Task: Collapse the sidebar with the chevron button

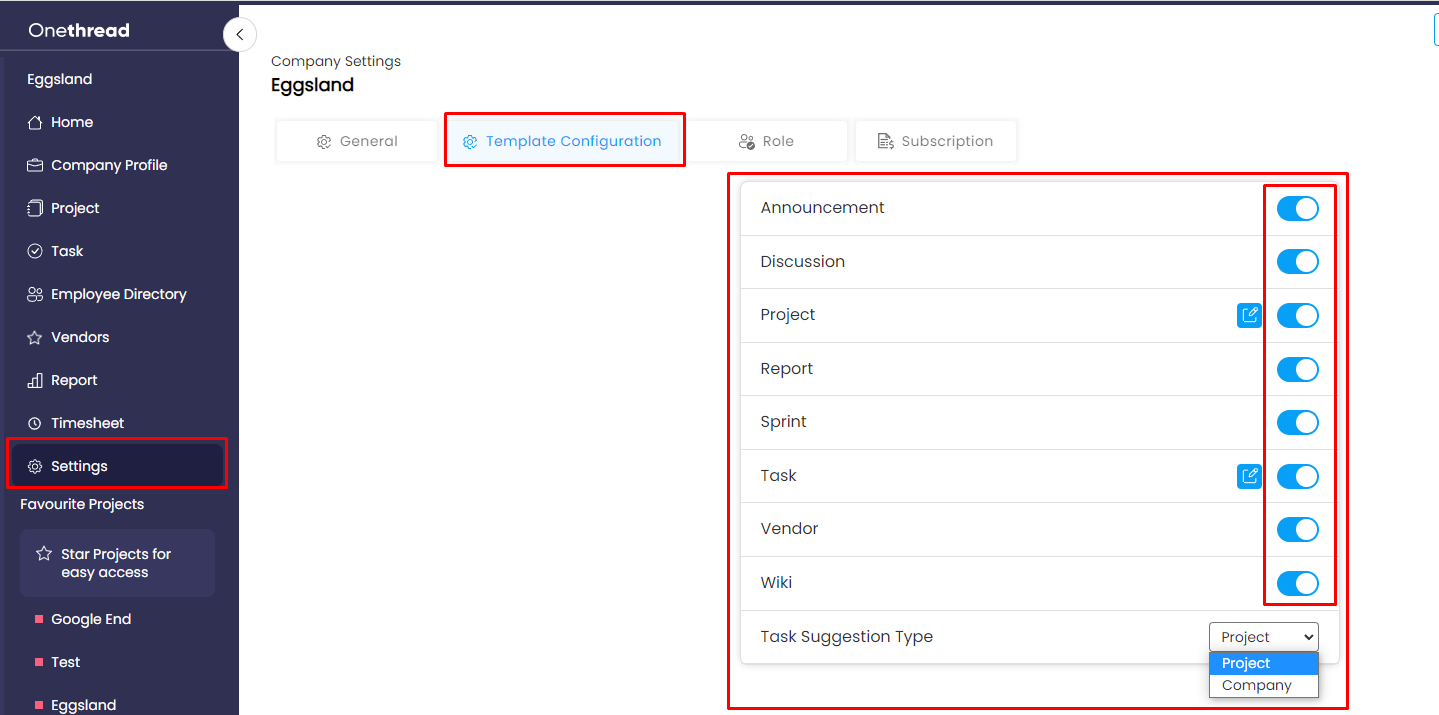Action: (x=239, y=35)
